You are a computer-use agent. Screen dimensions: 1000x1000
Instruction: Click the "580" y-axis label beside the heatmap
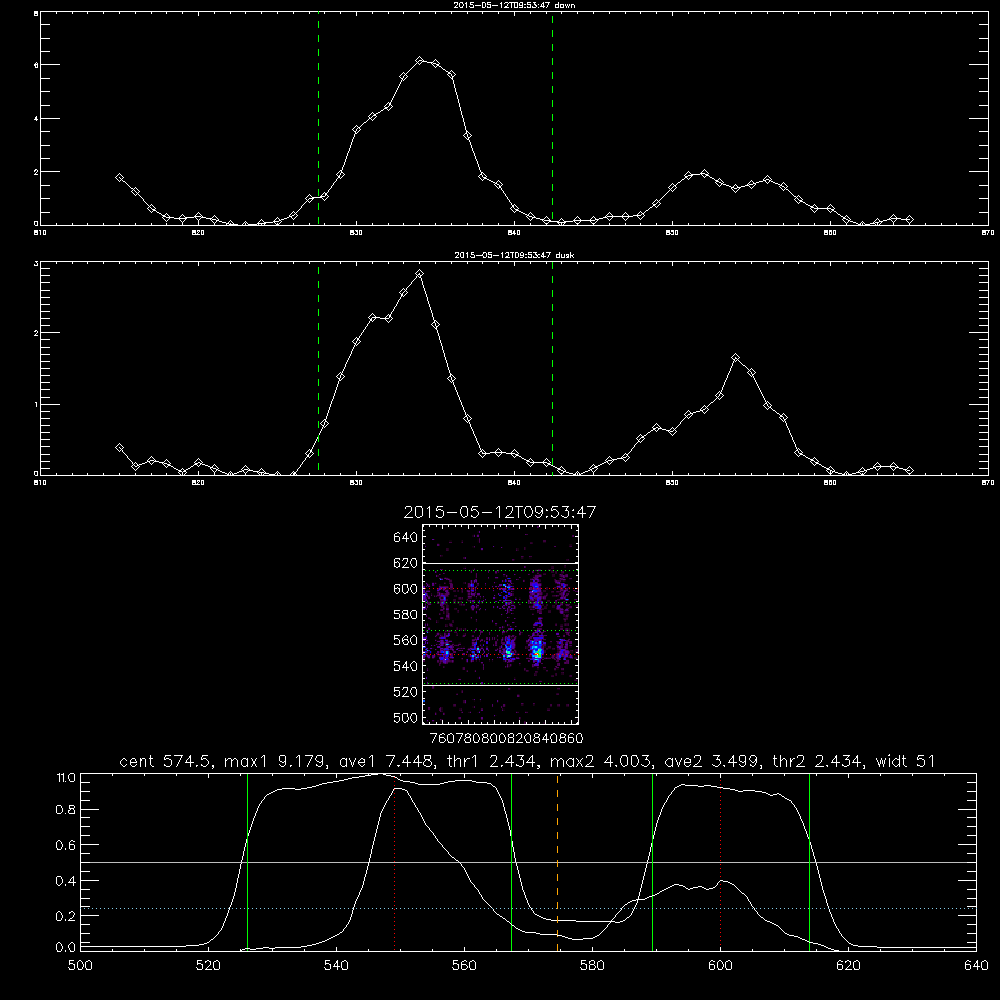pyautogui.click(x=406, y=615)
